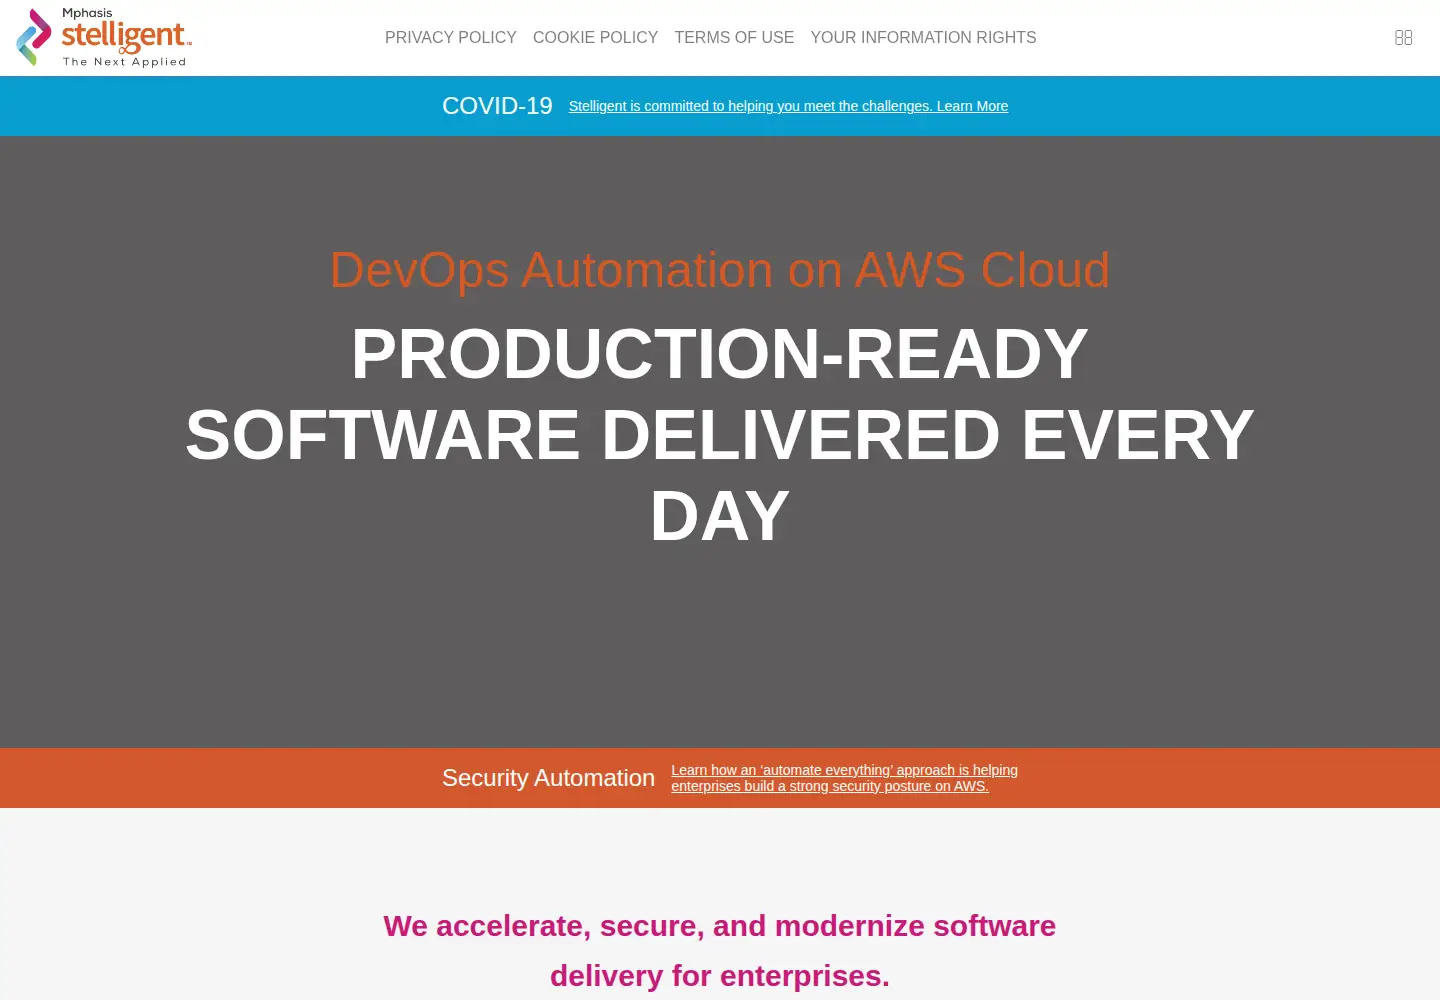The image size is (1440, 1000).
Task: Click 'Production-Ready Software Delivered Every Day' headline
Action: coord(720,435)
